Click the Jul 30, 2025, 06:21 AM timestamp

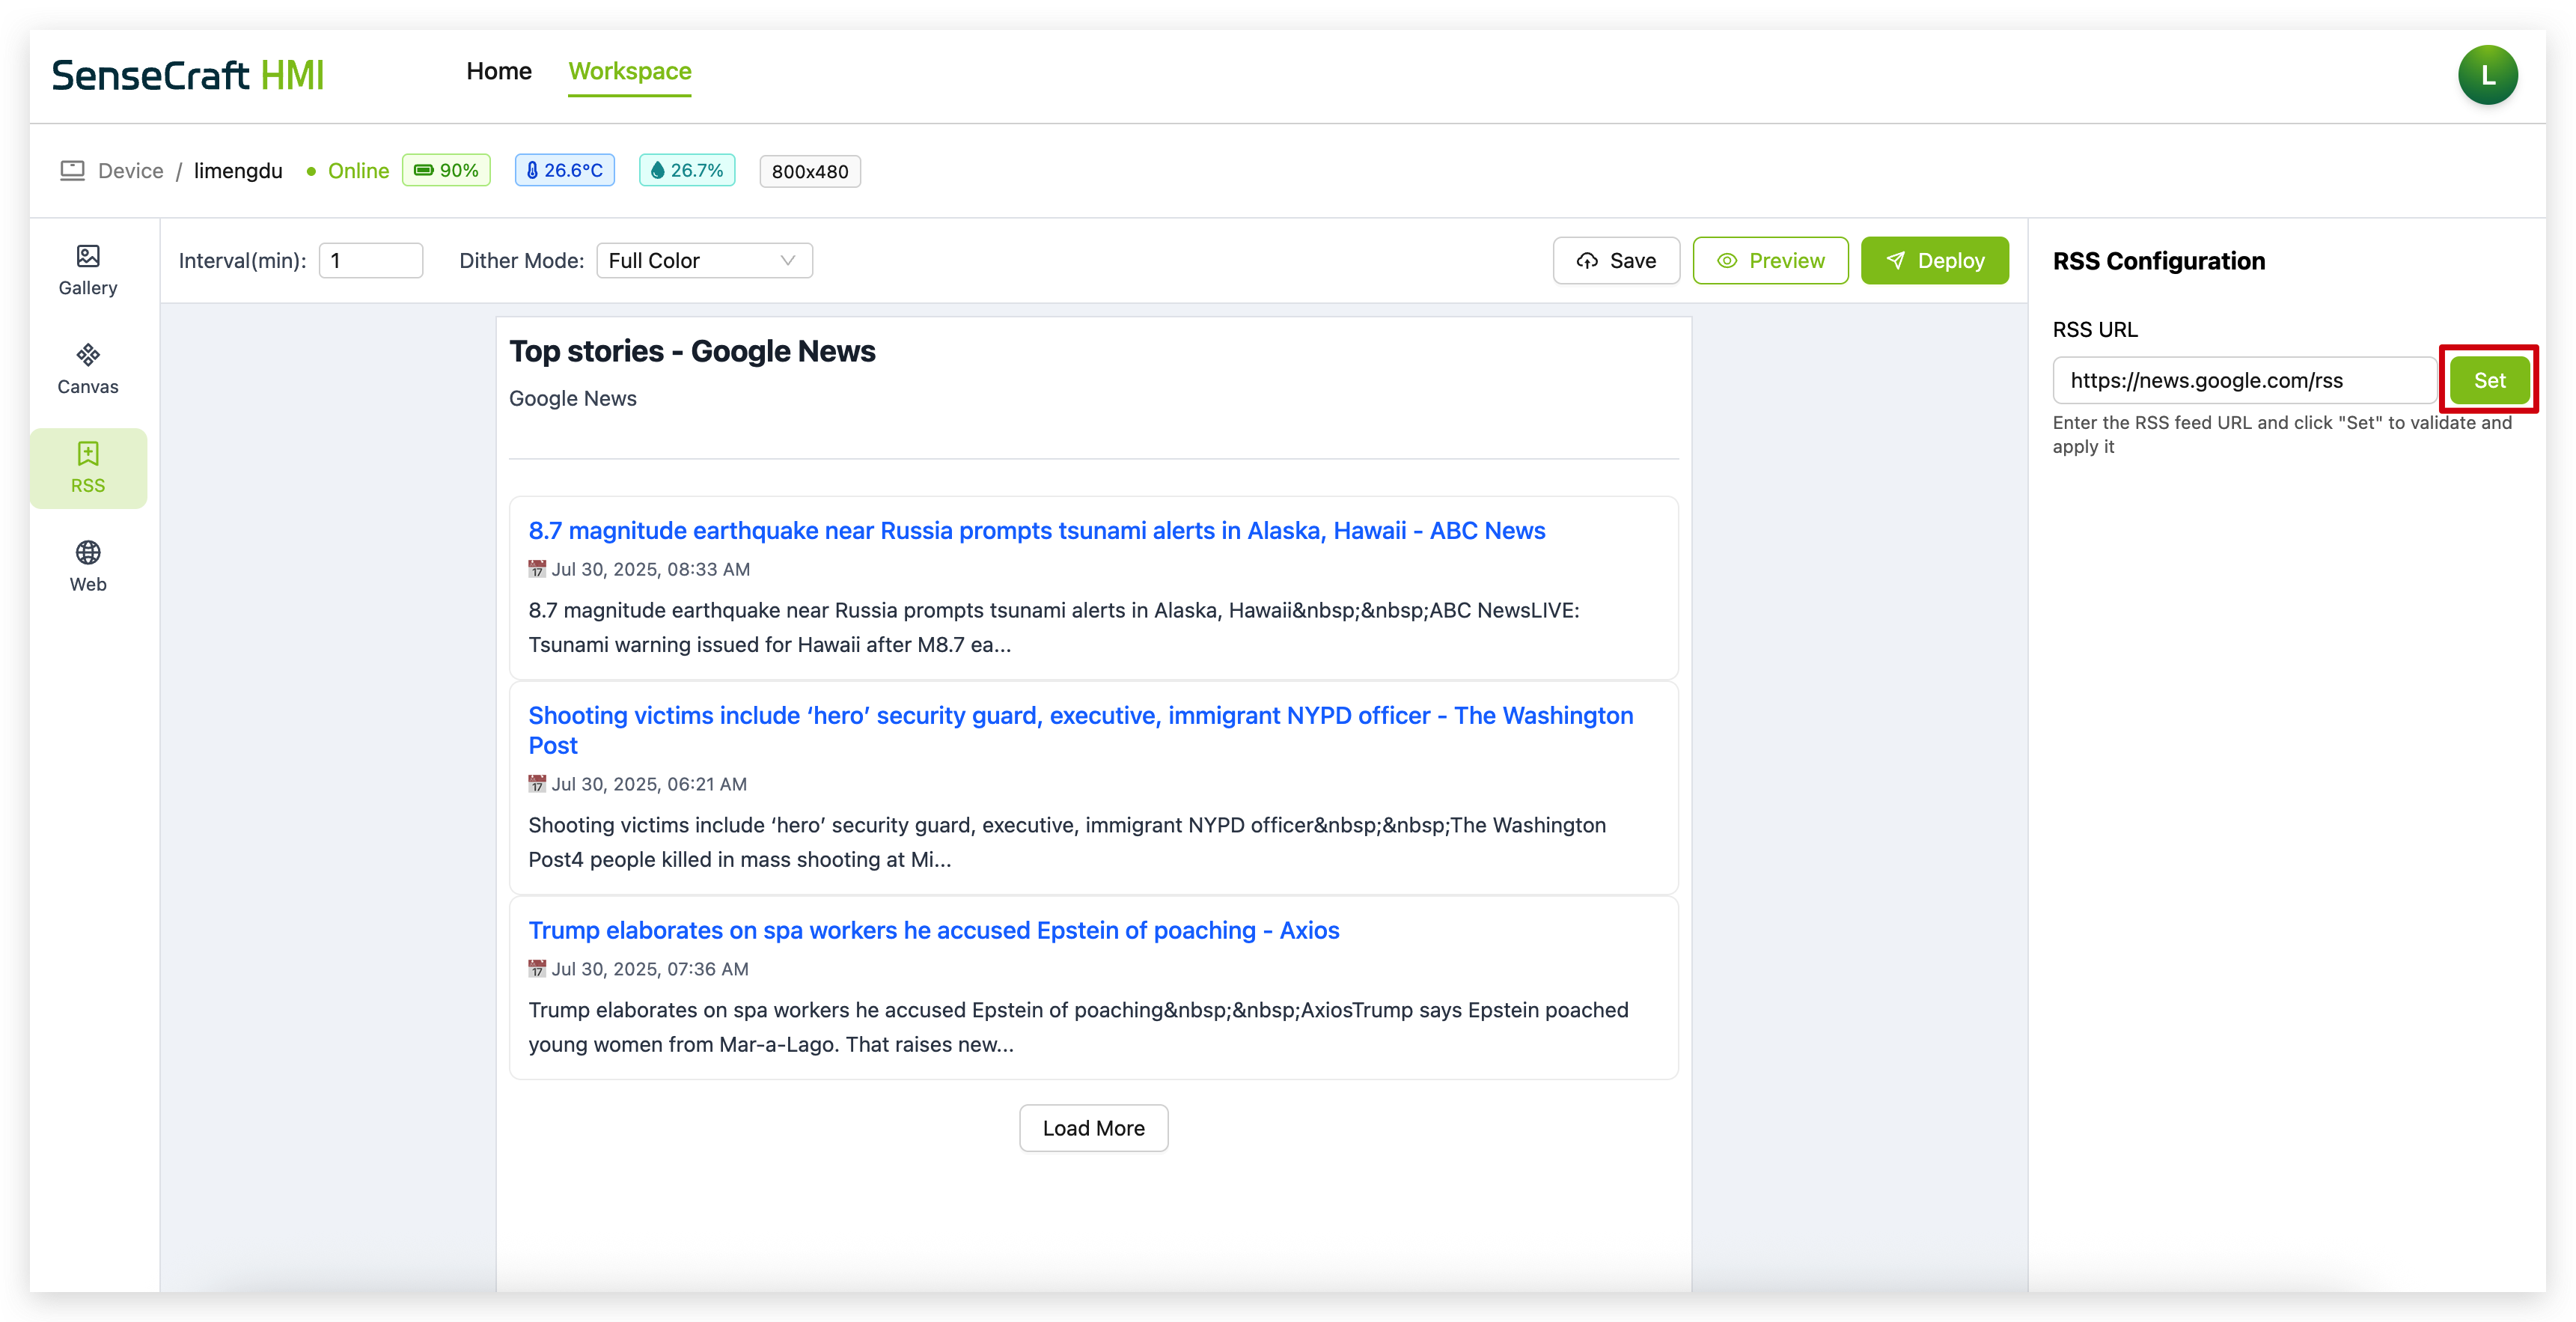click(649, 784)
